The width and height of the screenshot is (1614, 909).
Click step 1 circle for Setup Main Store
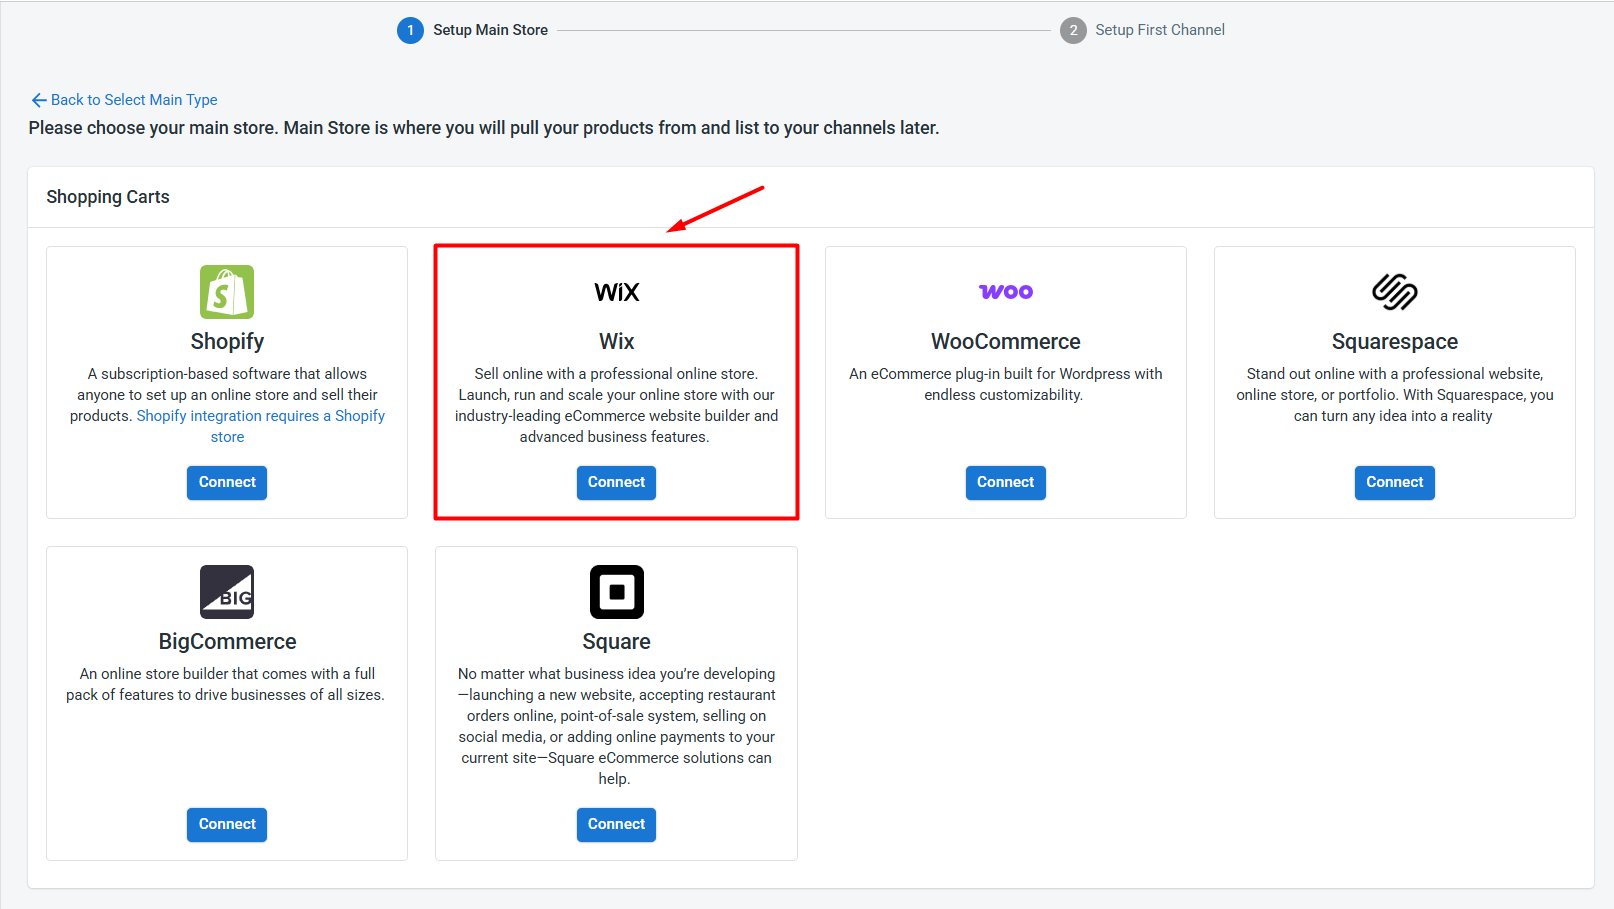pos(410,30)
